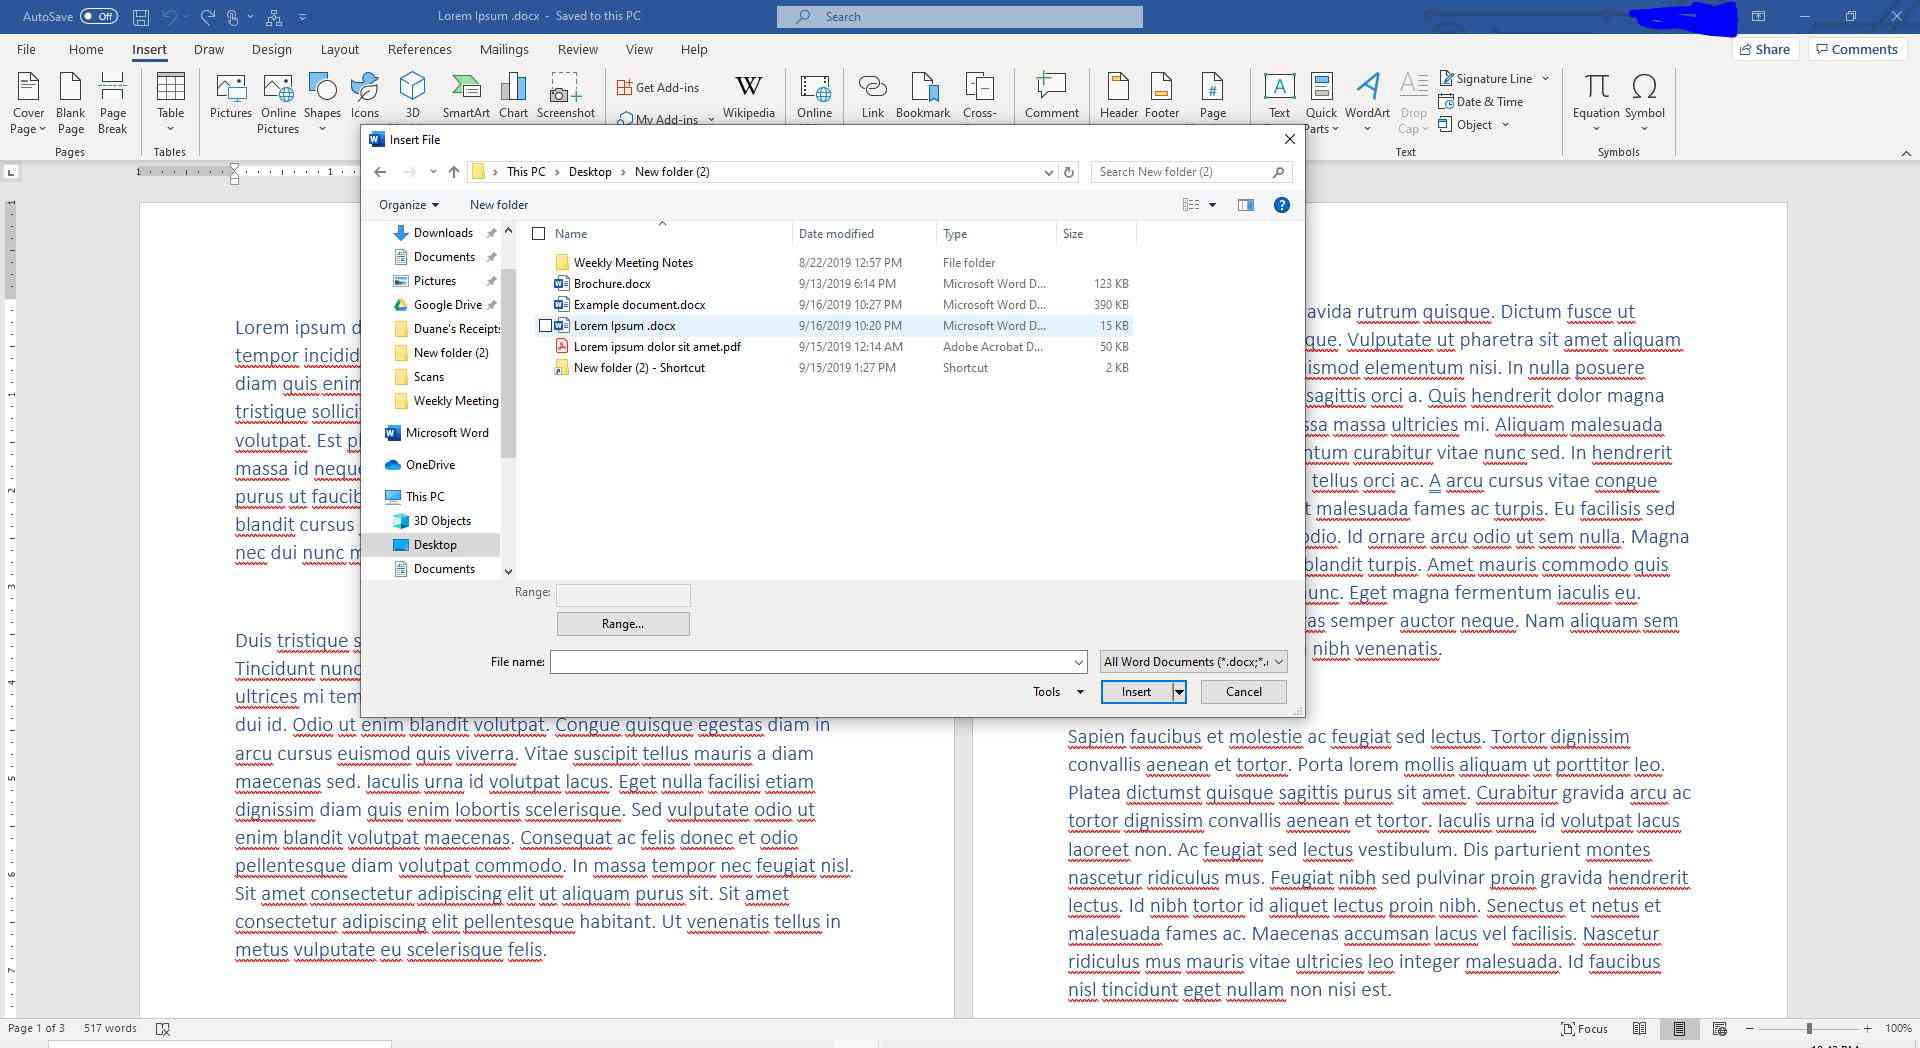The height and width of the screenshot is (1048, 1920).
Task: Click the Save icon in the title bar
Action: coord(141,17)
